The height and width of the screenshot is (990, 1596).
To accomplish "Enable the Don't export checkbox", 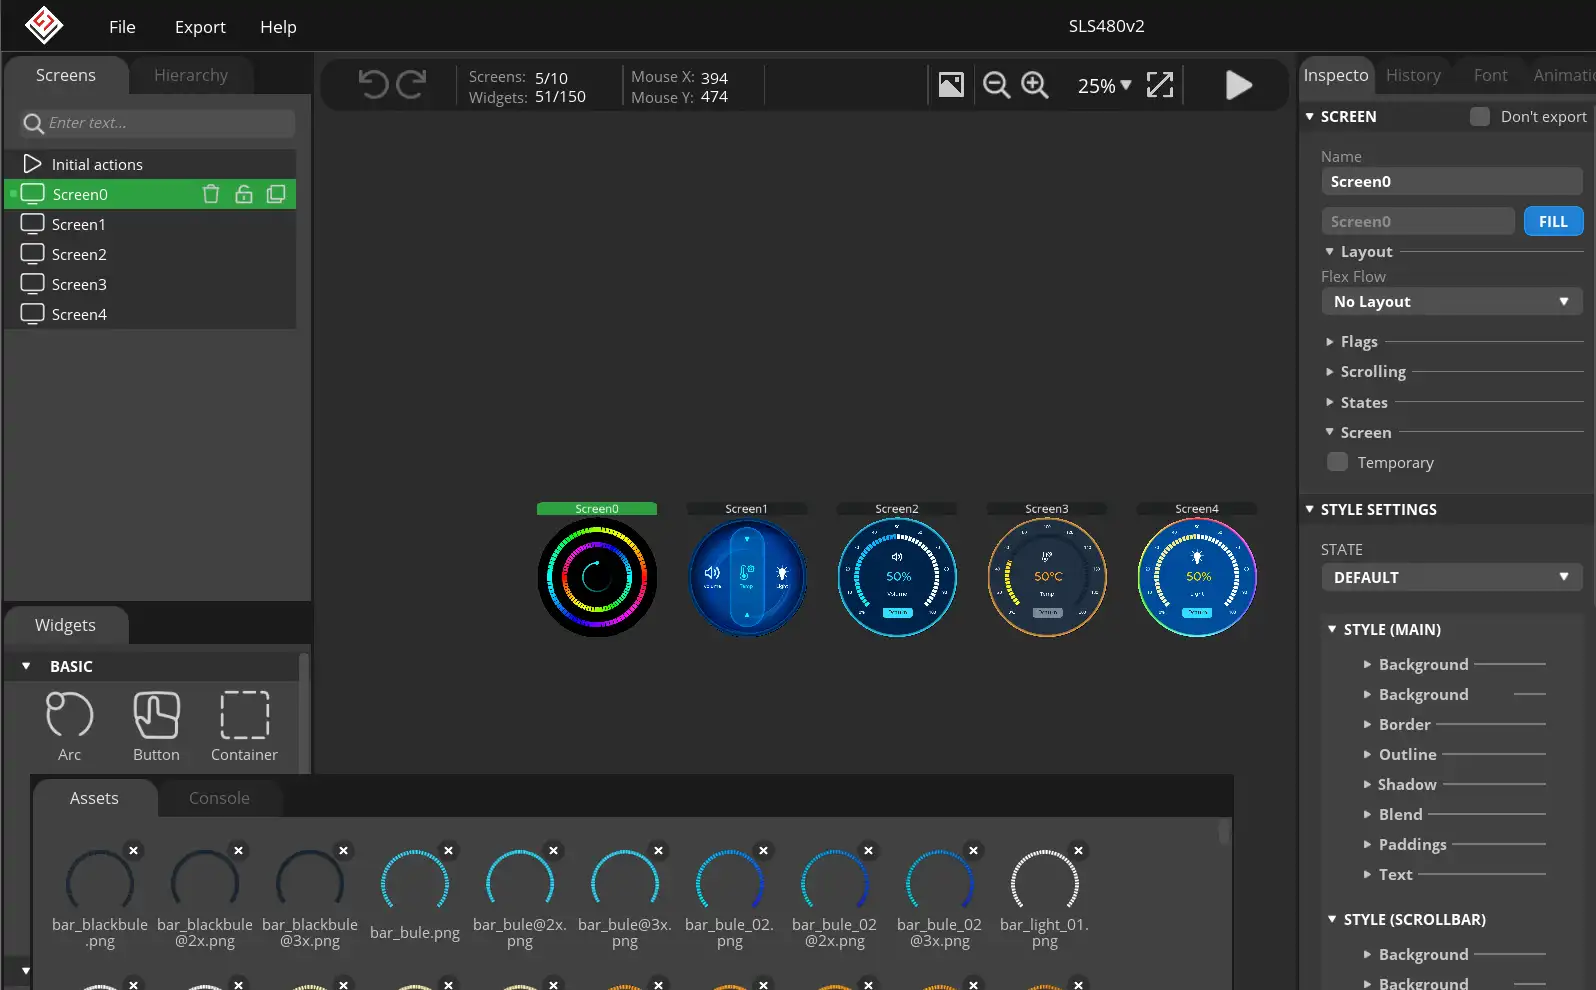I will [x=1479, y=117].
